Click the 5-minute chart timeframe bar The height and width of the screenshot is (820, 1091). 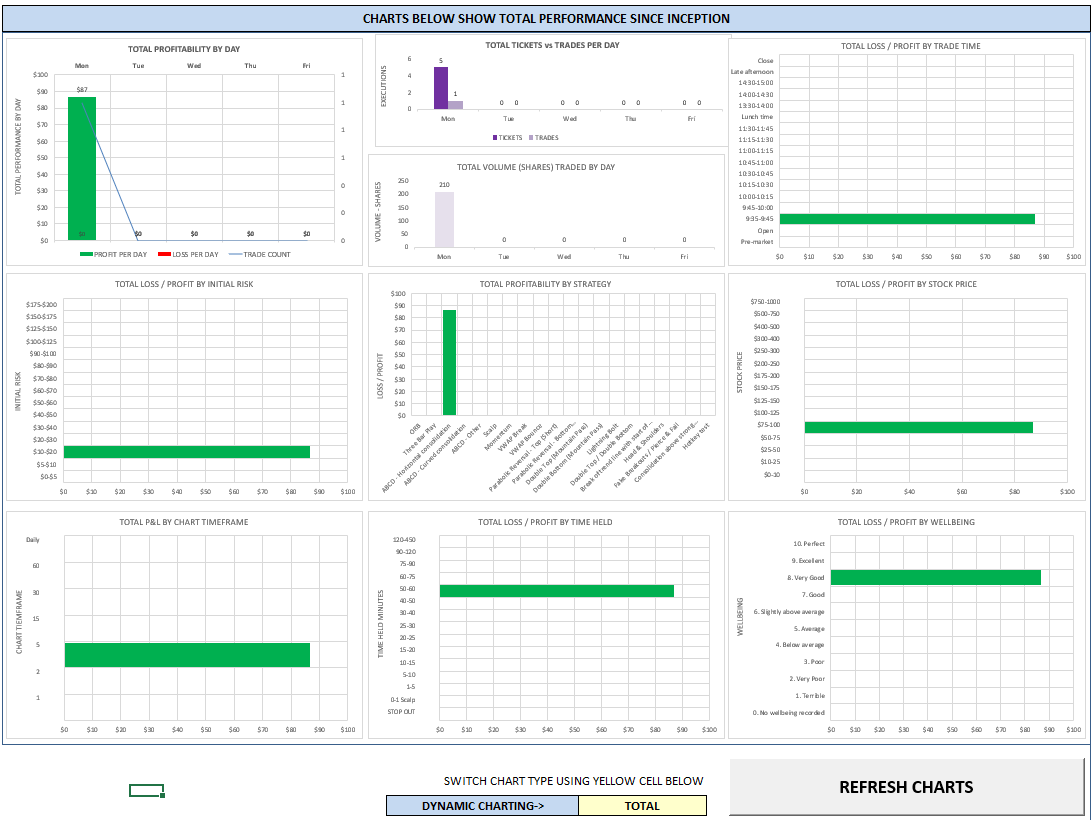tap(187, 655)
